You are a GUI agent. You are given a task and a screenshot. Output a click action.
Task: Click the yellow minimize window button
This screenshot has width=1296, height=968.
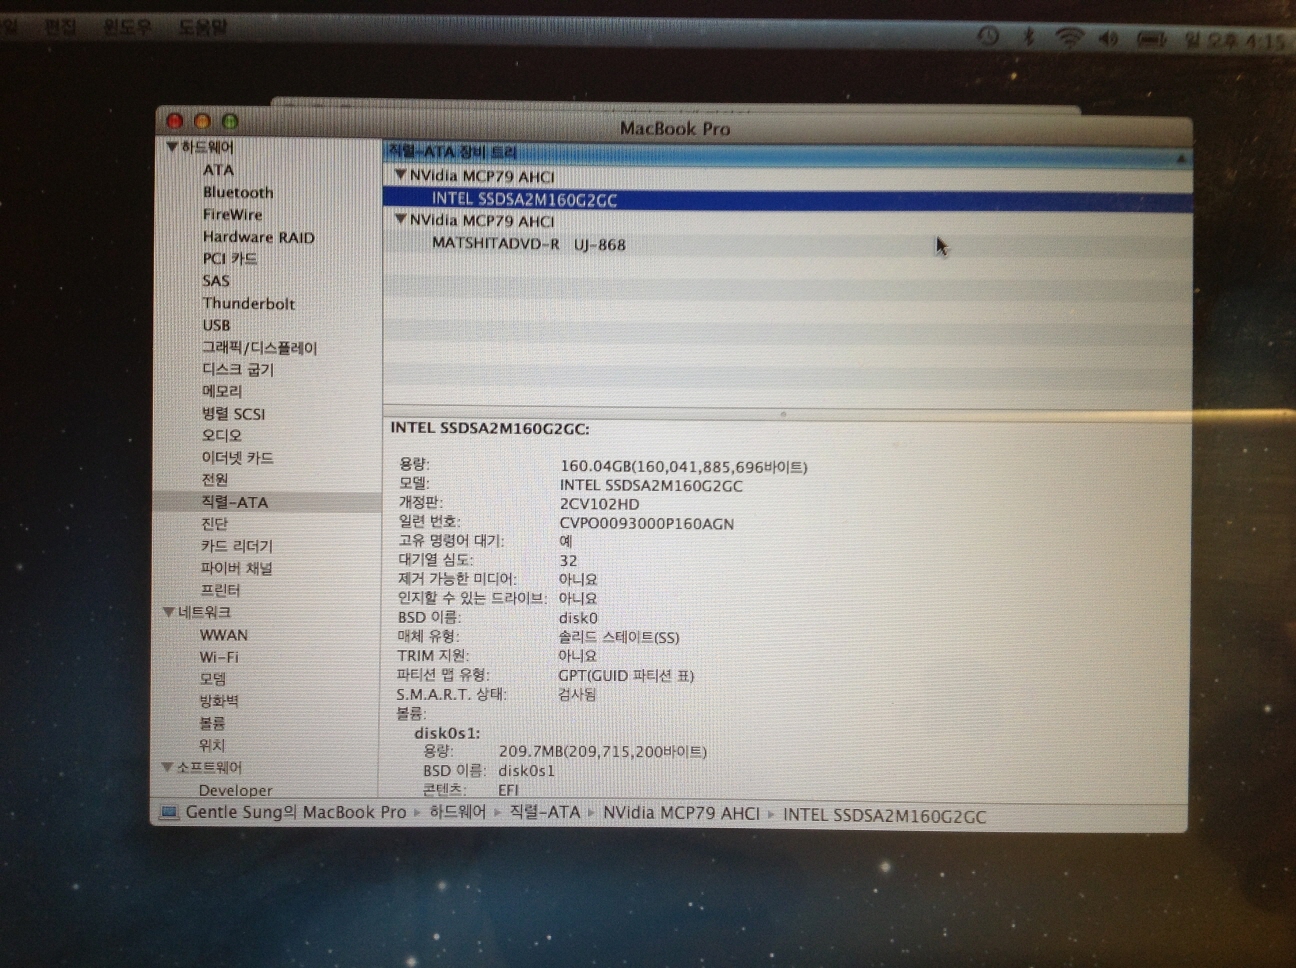(202, 121)
